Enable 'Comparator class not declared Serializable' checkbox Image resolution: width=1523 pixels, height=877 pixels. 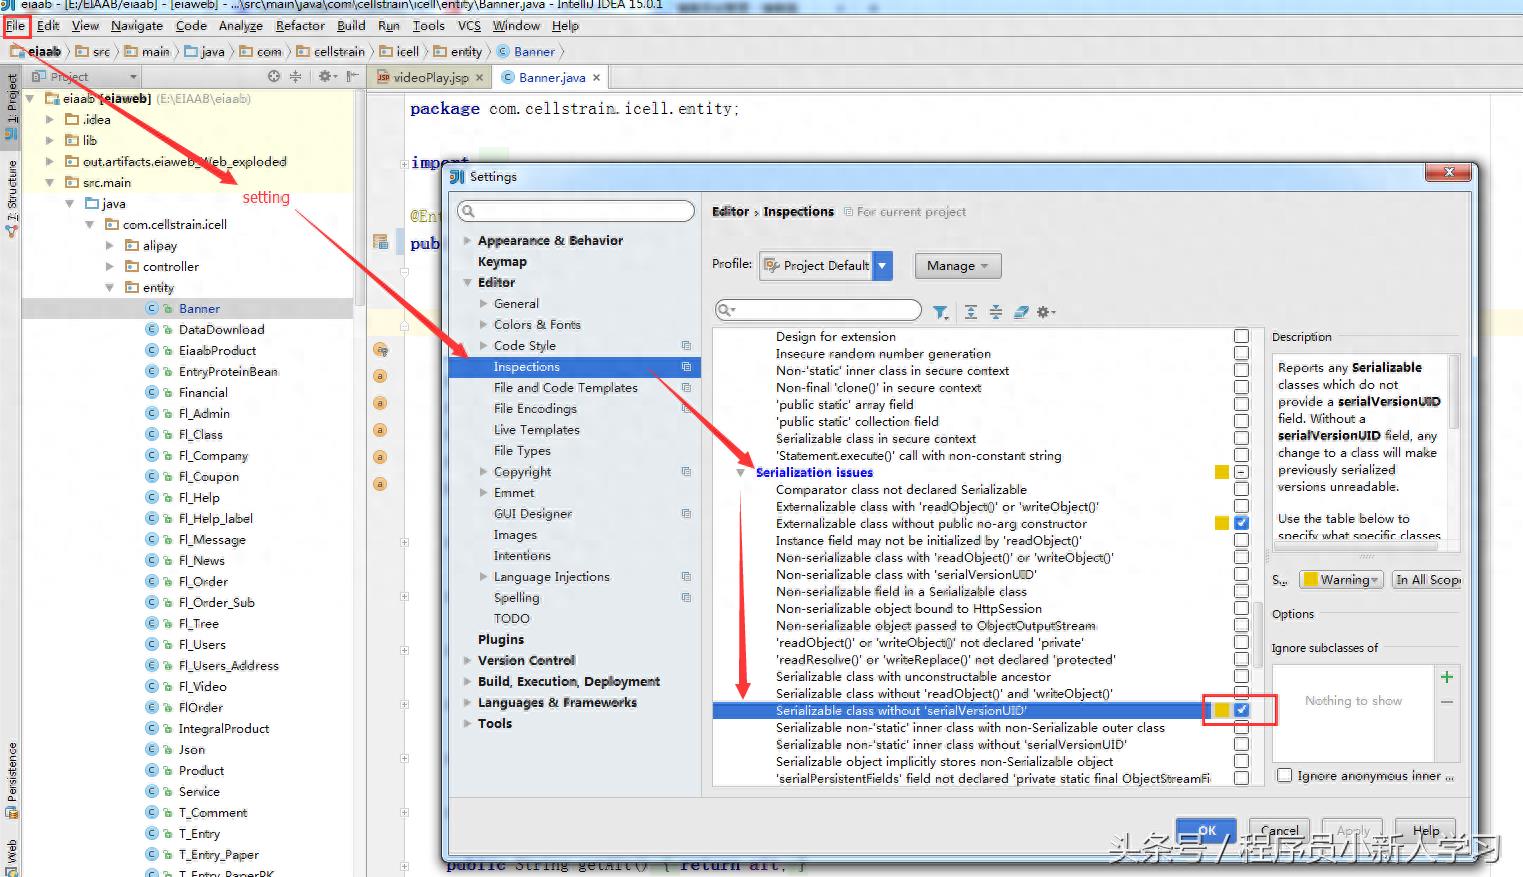pyautogui.click(x=1241, y=489)
